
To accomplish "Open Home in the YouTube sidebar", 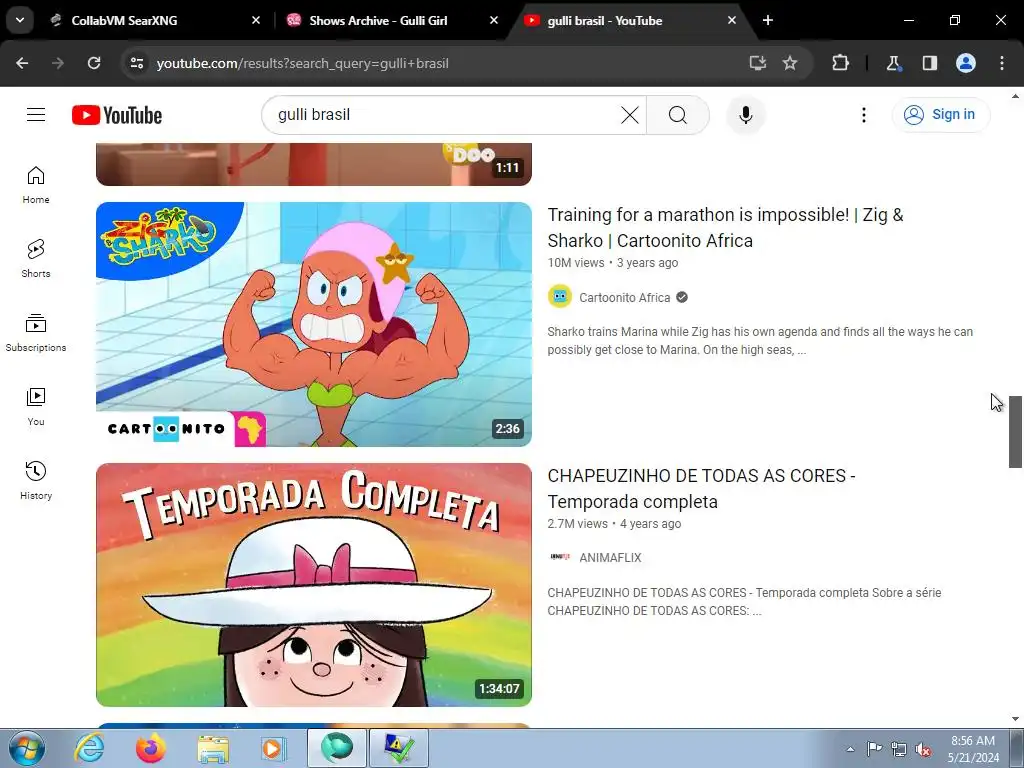I will [36, 185].
